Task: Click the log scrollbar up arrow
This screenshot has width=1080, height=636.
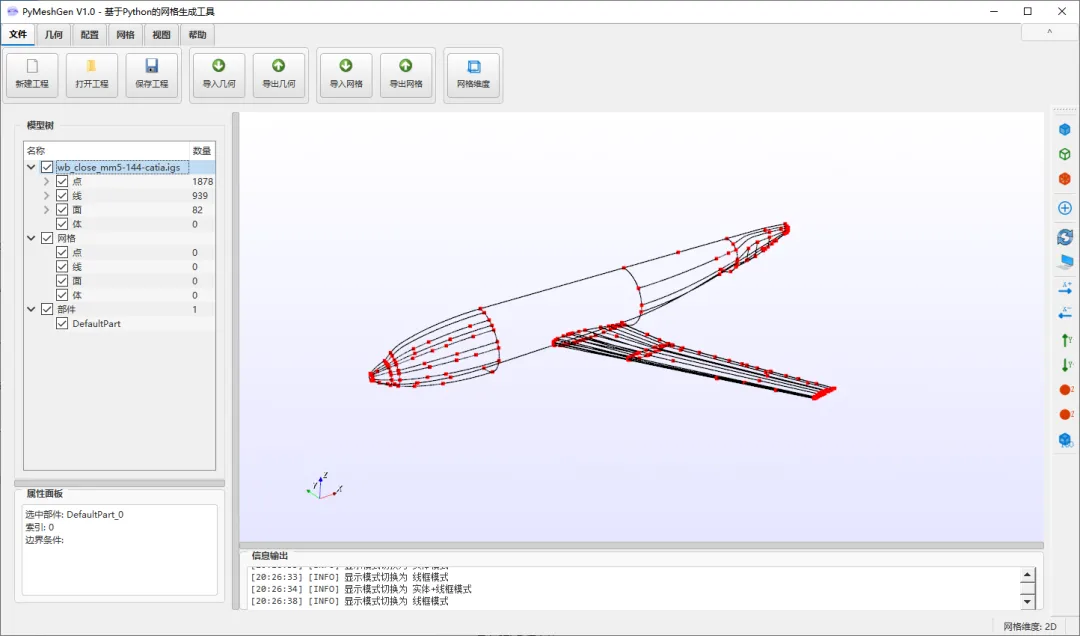Action: point(1027,575)
